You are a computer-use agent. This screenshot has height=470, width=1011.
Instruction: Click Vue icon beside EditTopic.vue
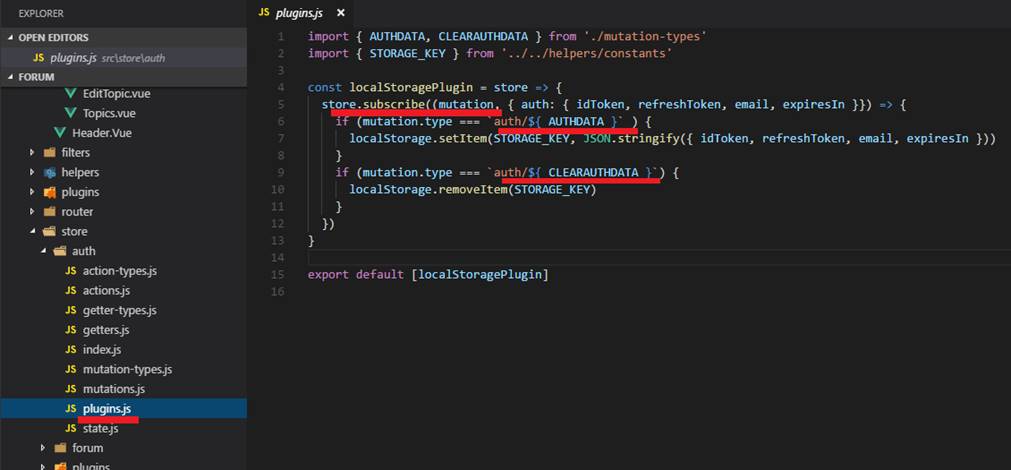(x=71, y=93)
